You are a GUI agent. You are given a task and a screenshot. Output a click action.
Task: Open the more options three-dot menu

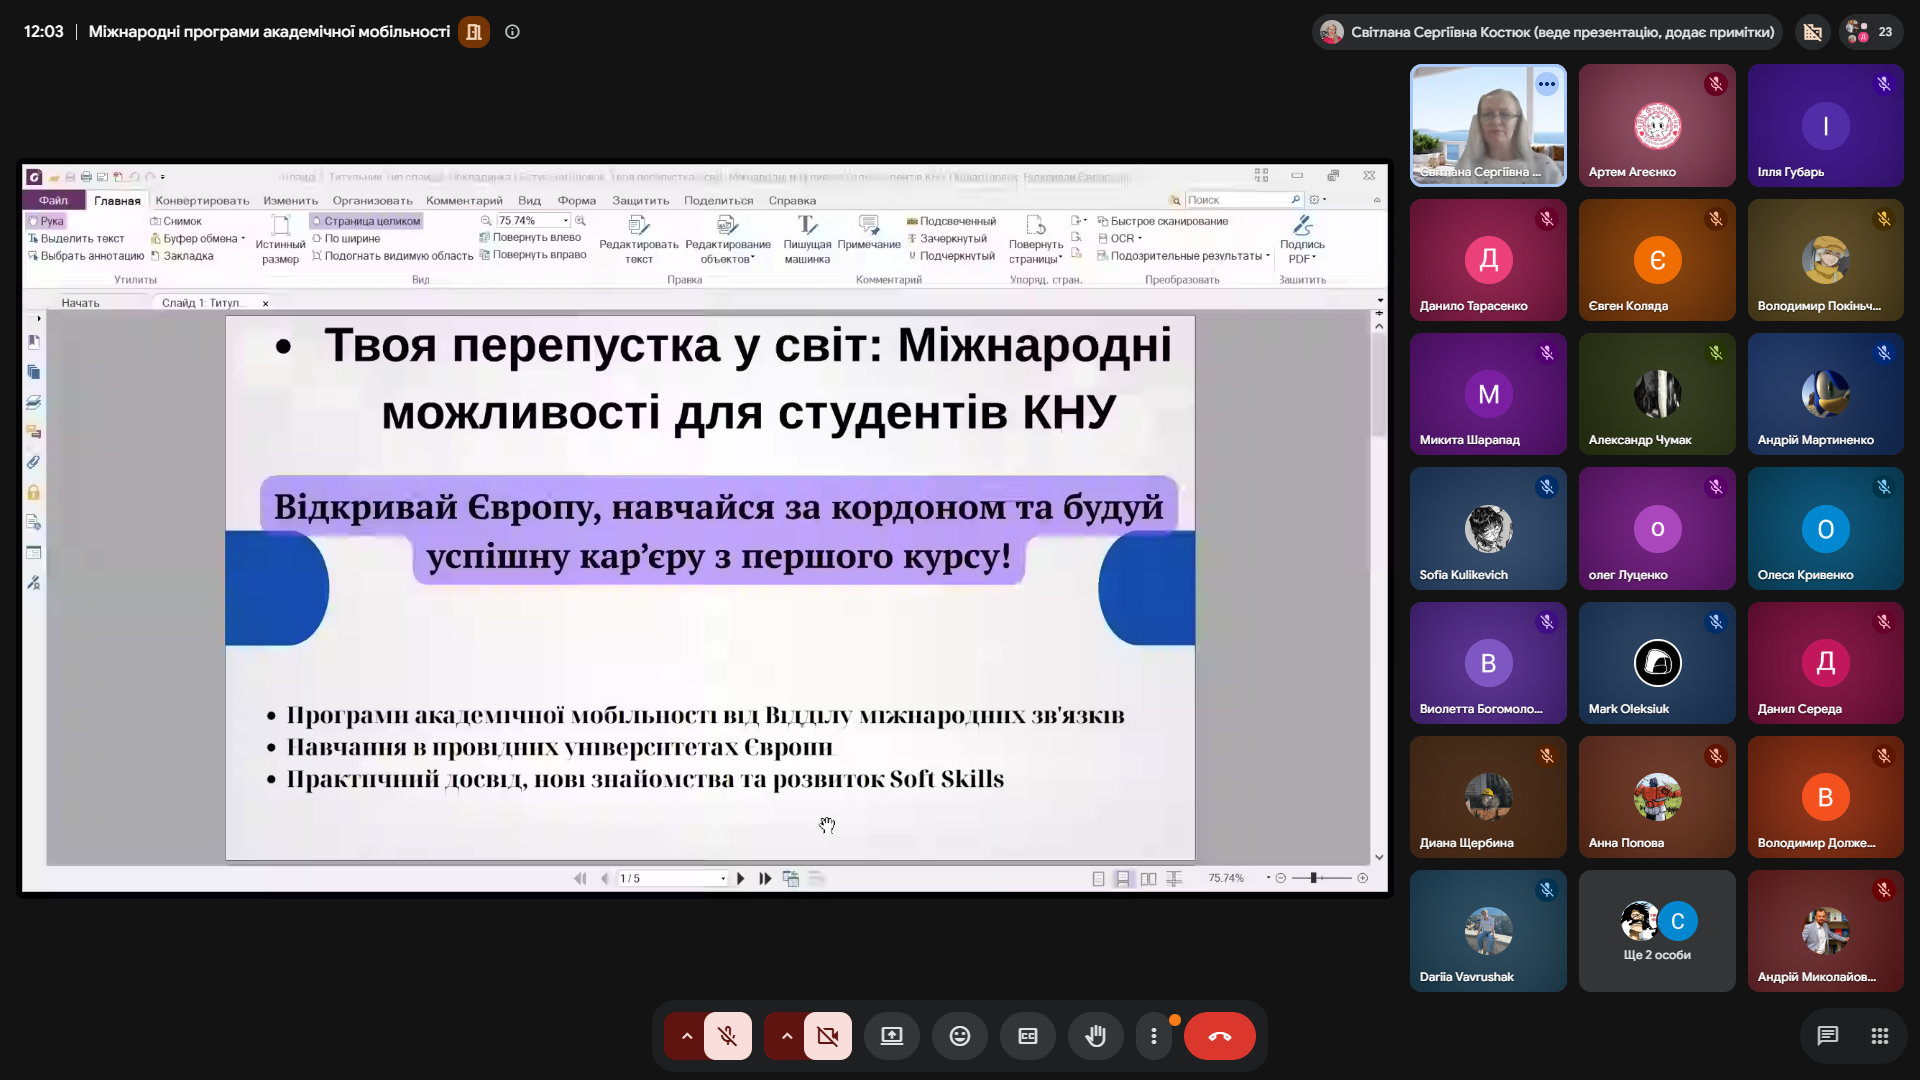(1153, 1036)
